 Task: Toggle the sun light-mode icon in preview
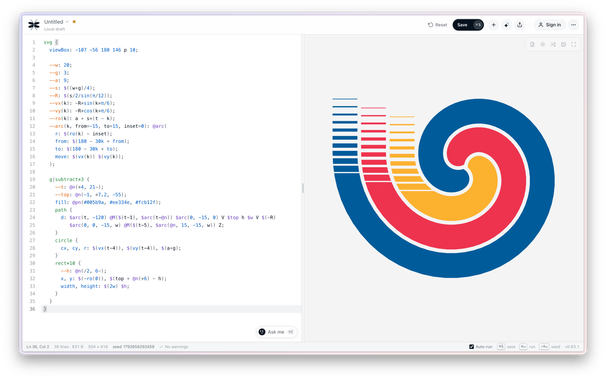(543, 44)
